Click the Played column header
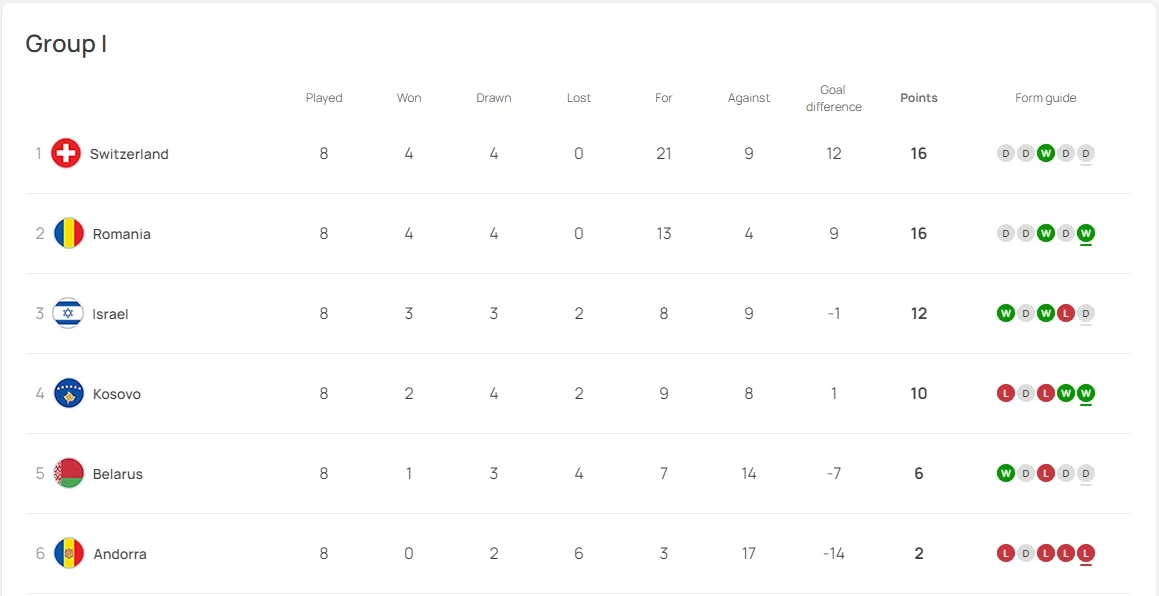Screen dimensions: 1159x596 [x=324, y=98]
